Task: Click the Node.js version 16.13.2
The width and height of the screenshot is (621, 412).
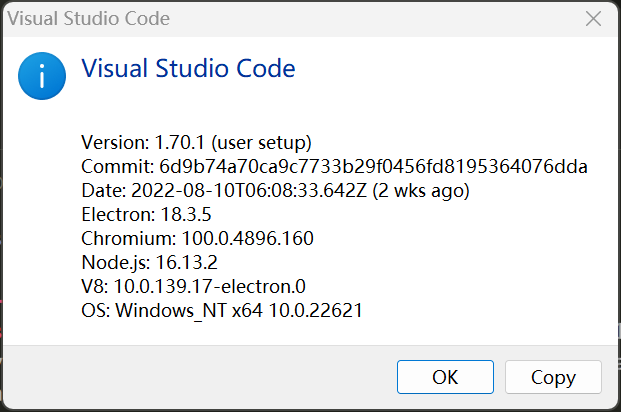Action: tap(187, 262)
